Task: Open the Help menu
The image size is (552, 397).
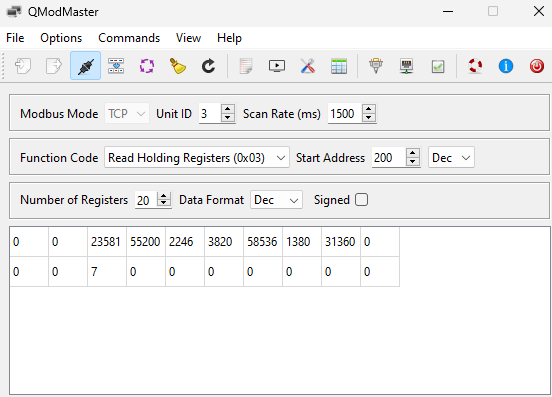Action: point(229,38)
